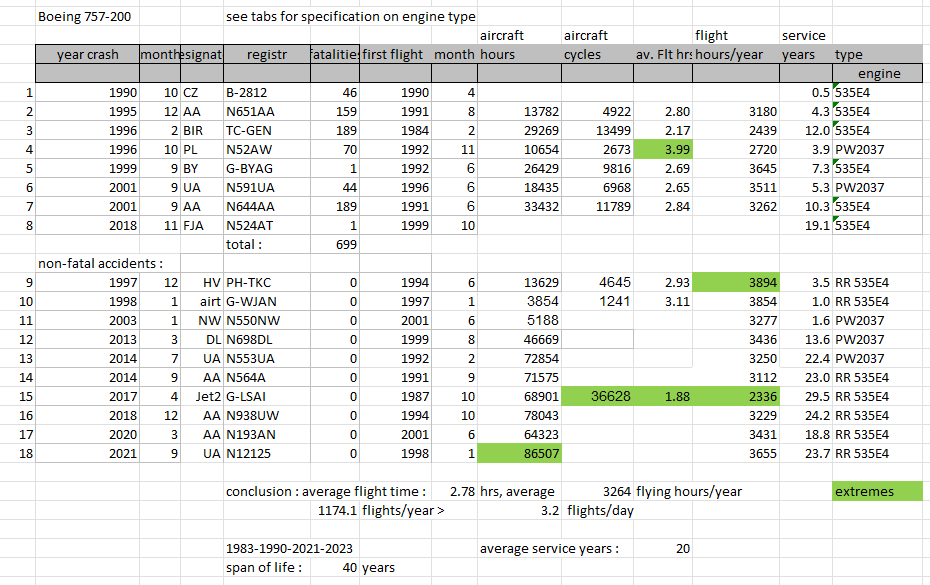Select registration cell G-BYAG
This screenshot has height=585, width=930.
tap(267, 168)
